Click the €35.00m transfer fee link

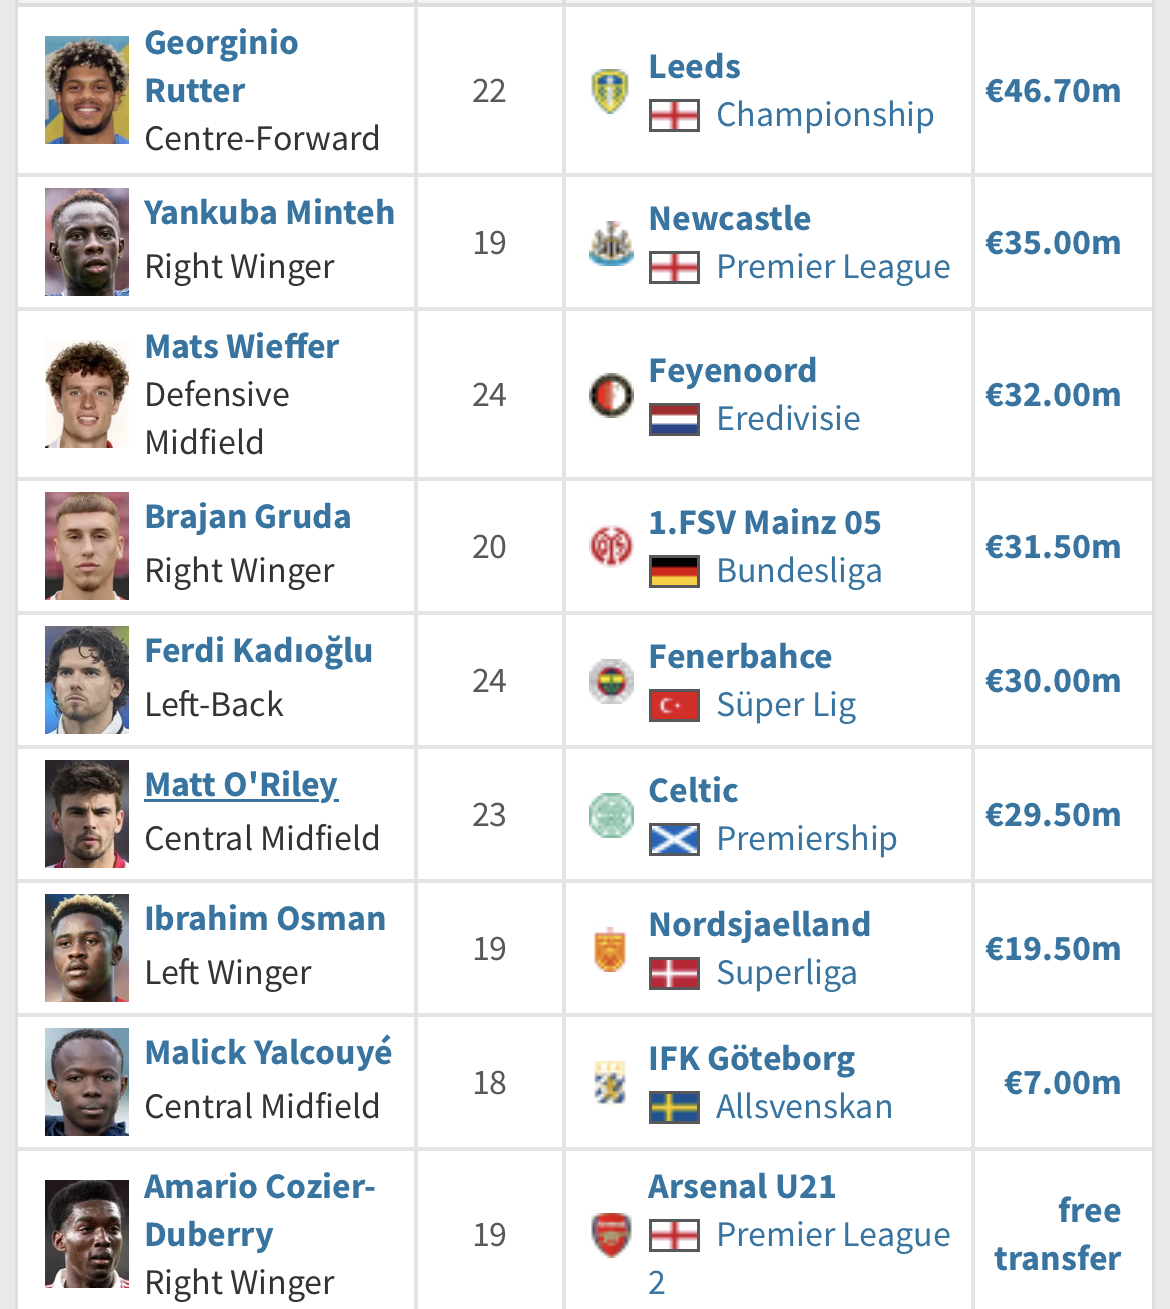tap(1052, 243)
